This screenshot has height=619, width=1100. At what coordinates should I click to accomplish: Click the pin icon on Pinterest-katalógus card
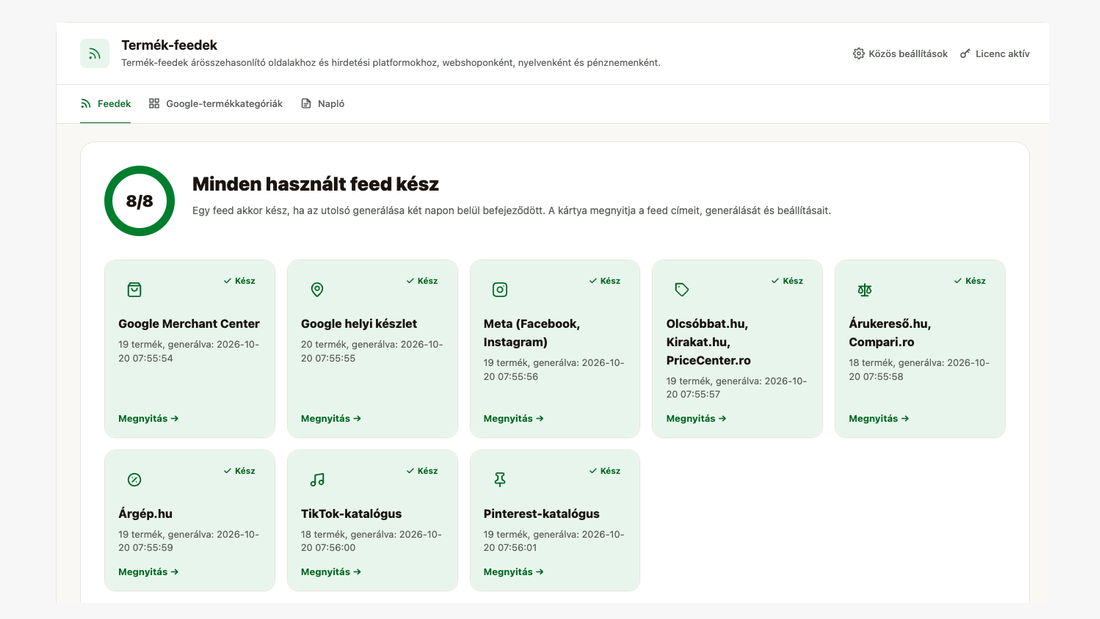coord(499,479)
